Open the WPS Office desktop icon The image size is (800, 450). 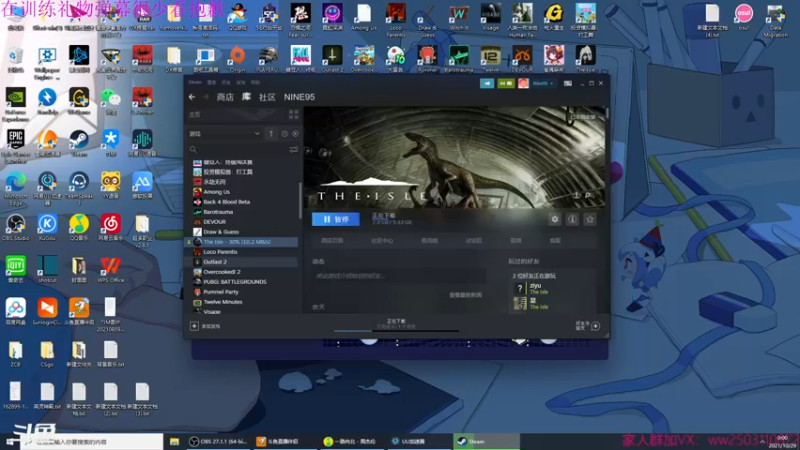click(x=111, y=270)
